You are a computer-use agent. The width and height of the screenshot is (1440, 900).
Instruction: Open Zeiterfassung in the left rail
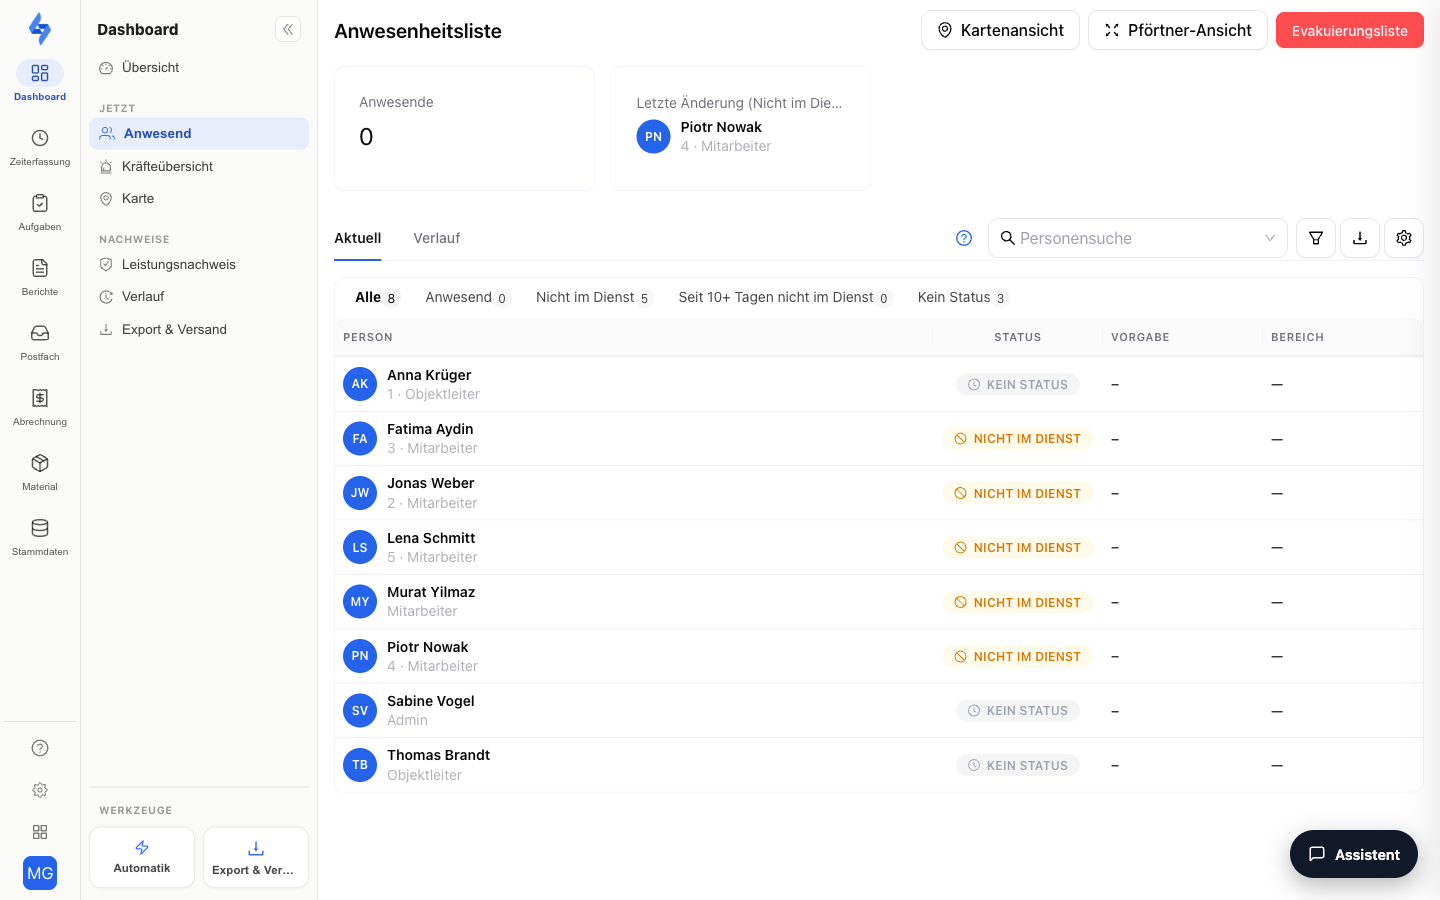click(40, 146)
